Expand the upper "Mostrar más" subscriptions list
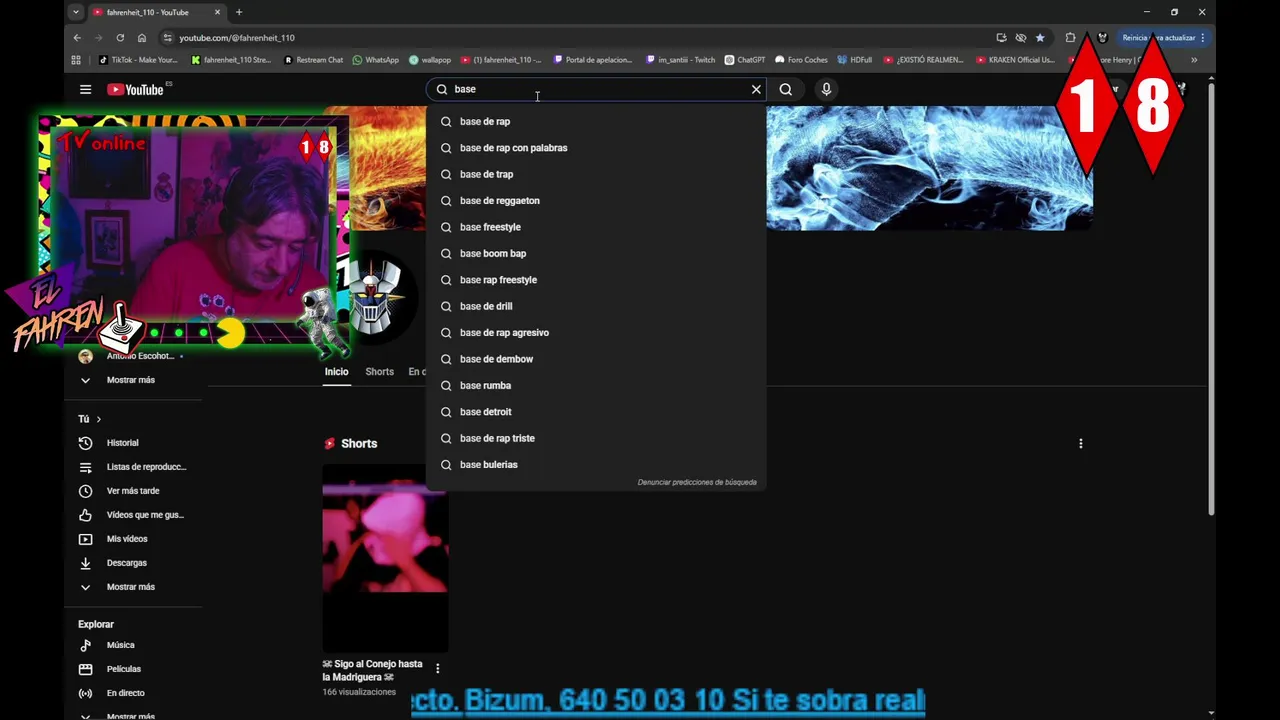Screen dimensions: 1280x720 coord(133,380)
